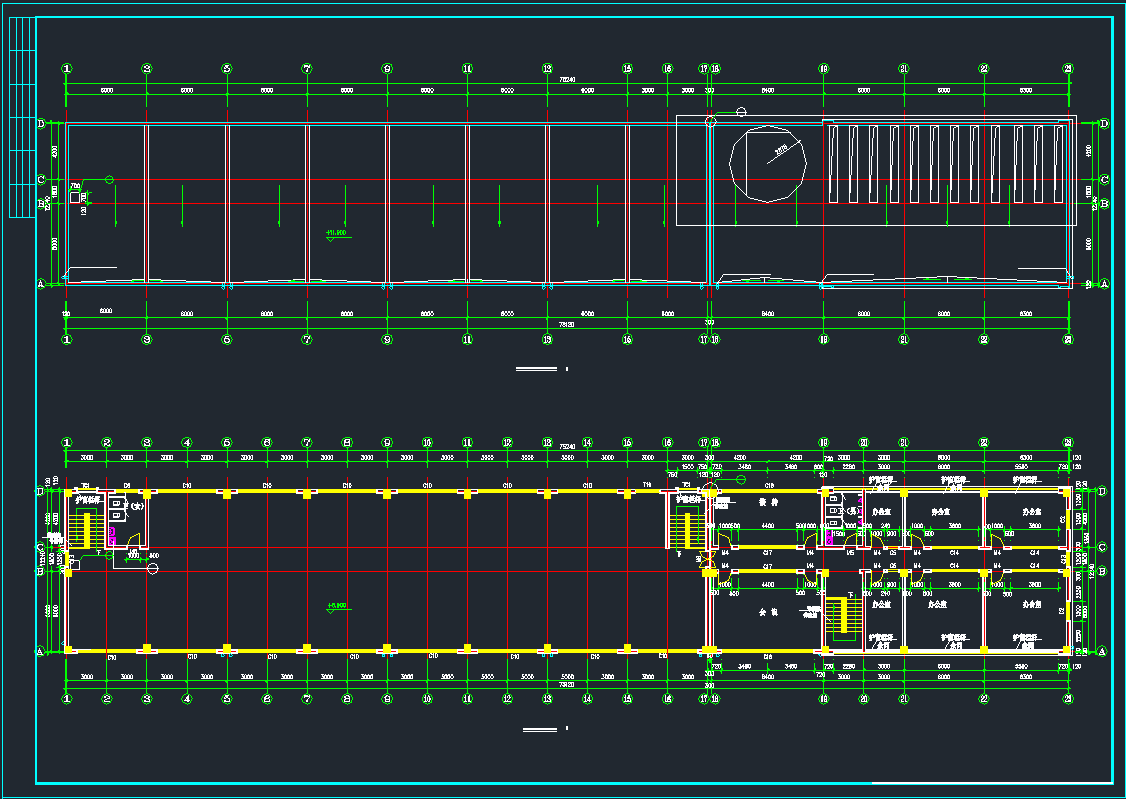Click the leftmost staircase in the lower floor plan
Viewport: 1126px width, 799px height.
point(87,528)
